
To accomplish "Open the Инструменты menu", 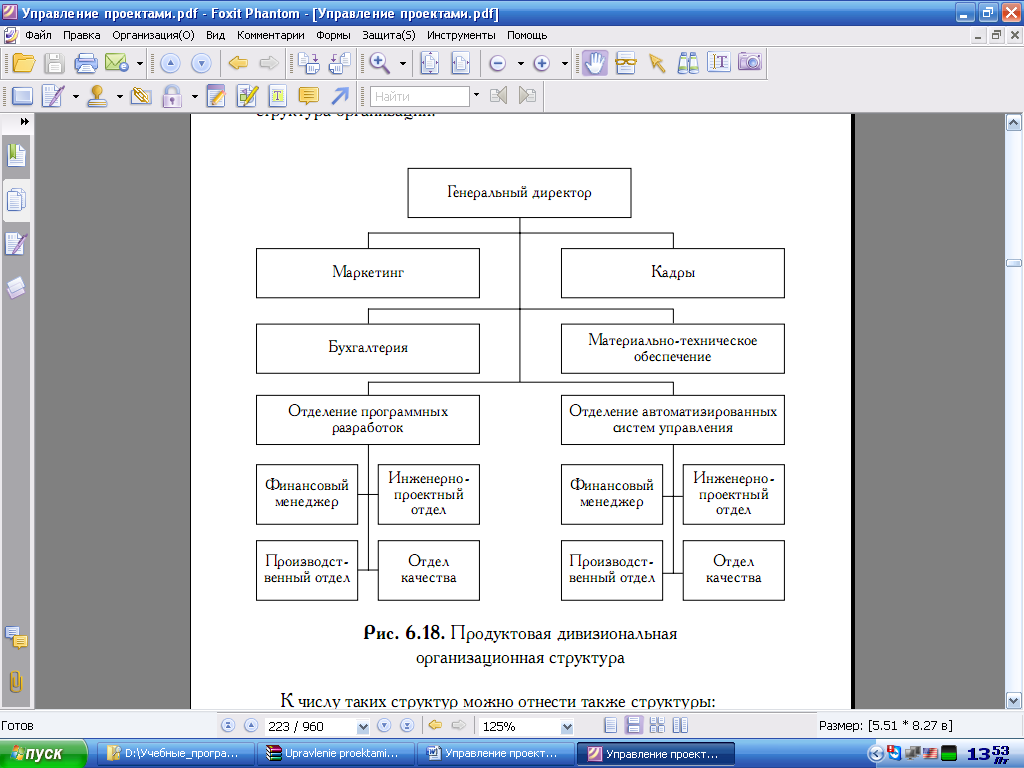I will 461,35.
